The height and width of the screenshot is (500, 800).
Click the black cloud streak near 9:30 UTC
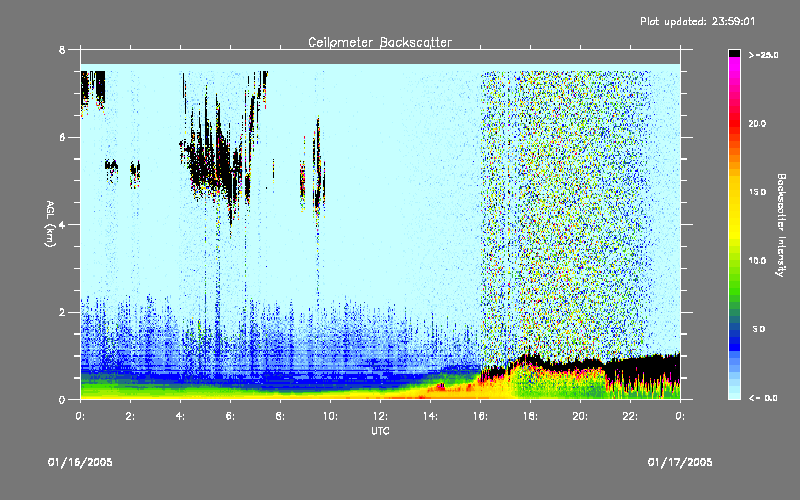(318, 168)
